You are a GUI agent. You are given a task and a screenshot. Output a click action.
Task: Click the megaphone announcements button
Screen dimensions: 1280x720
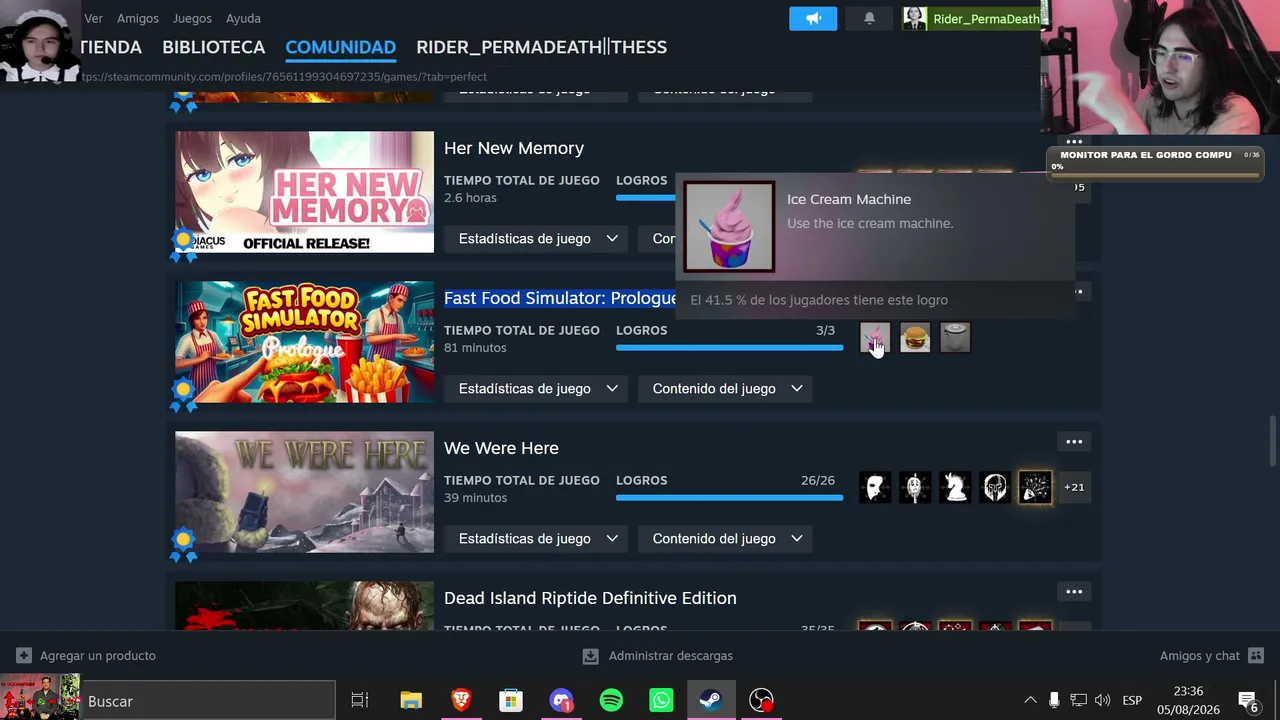tap(813, 19)
